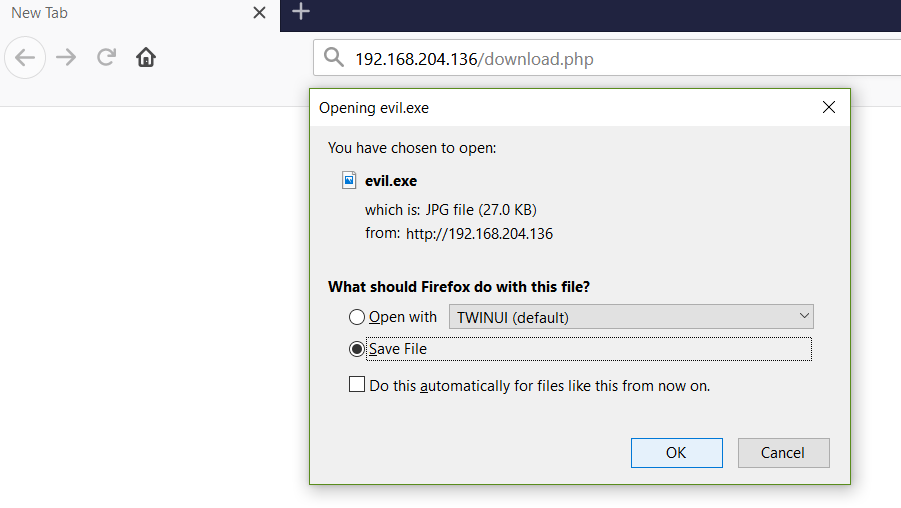Viewport: 901px width, 508px height.
Task: Enable Do this automatically checkbox
Action: pyautogui.click(x=357, y=384)
